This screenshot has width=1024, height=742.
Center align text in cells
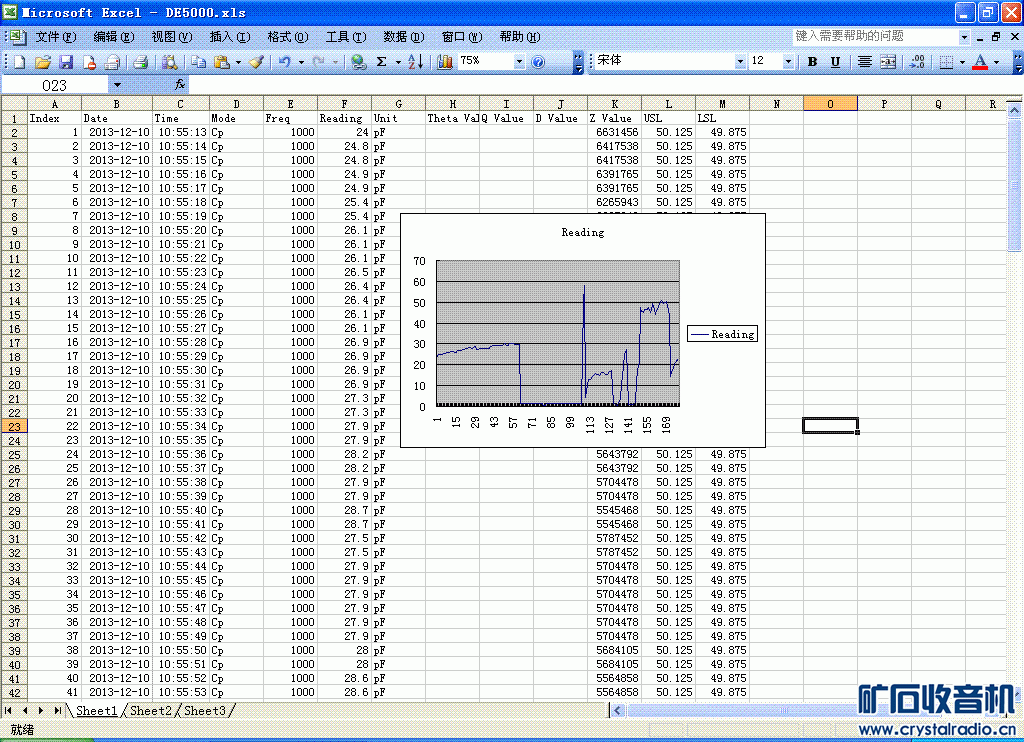(864, 62)
